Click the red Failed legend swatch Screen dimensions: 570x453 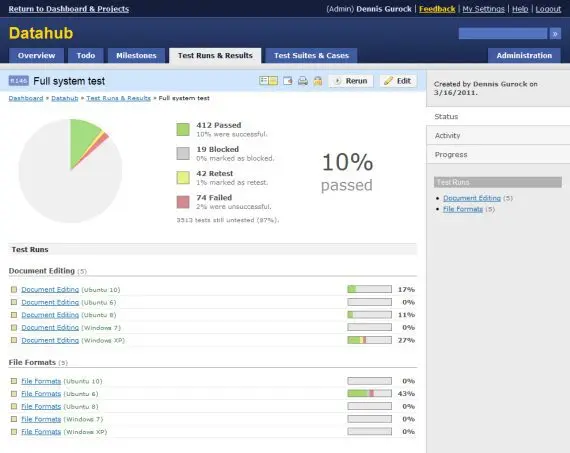pos(183,202)
